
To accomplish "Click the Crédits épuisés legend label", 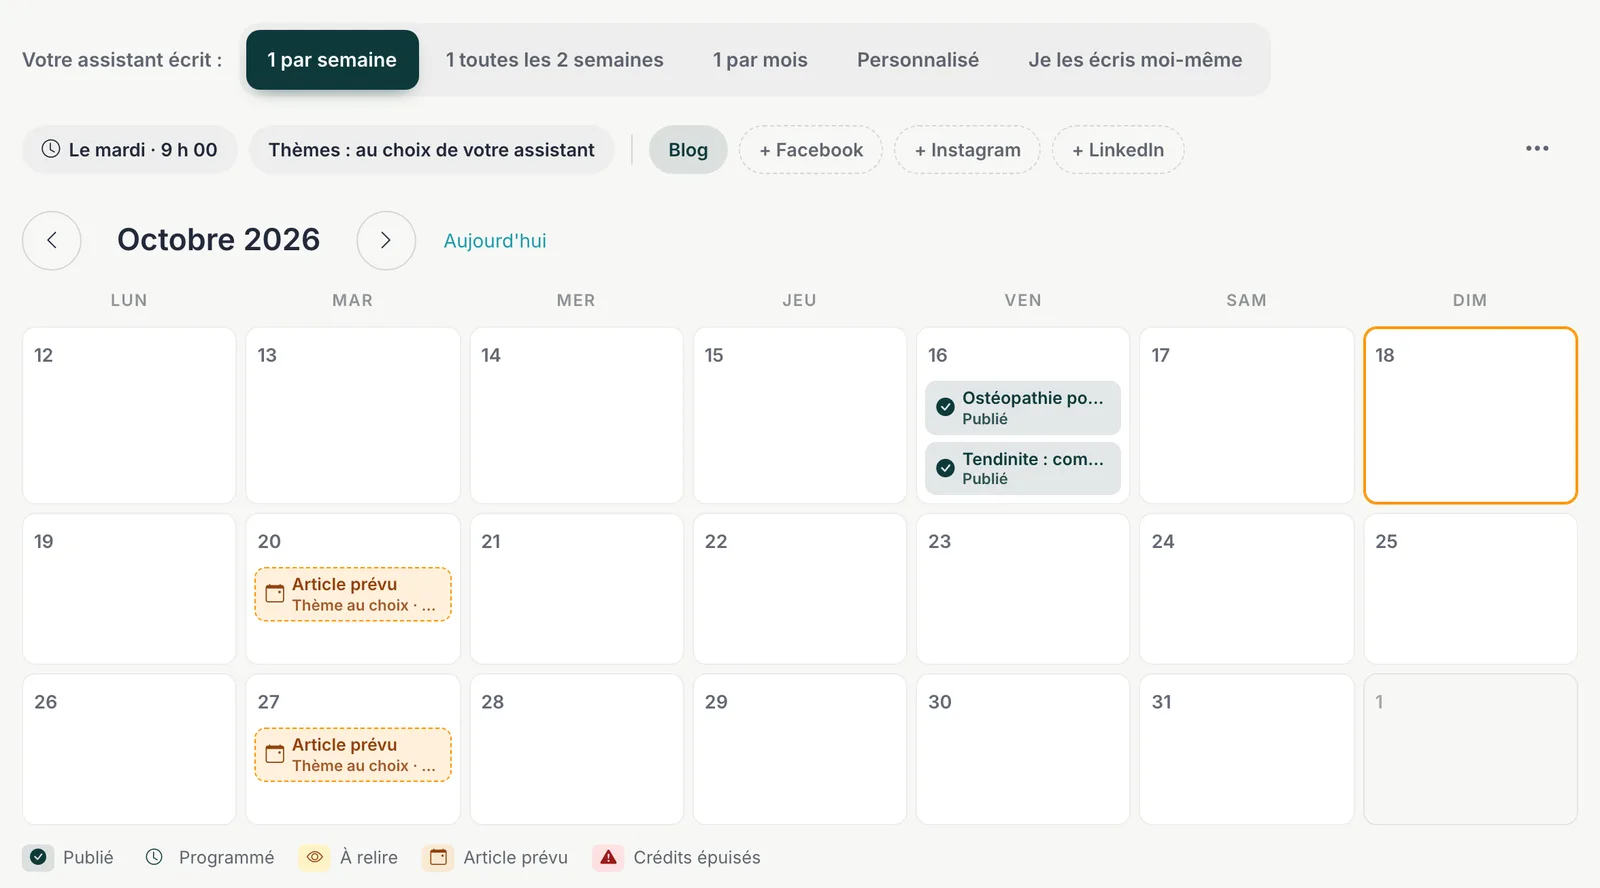I will point(697,858).
